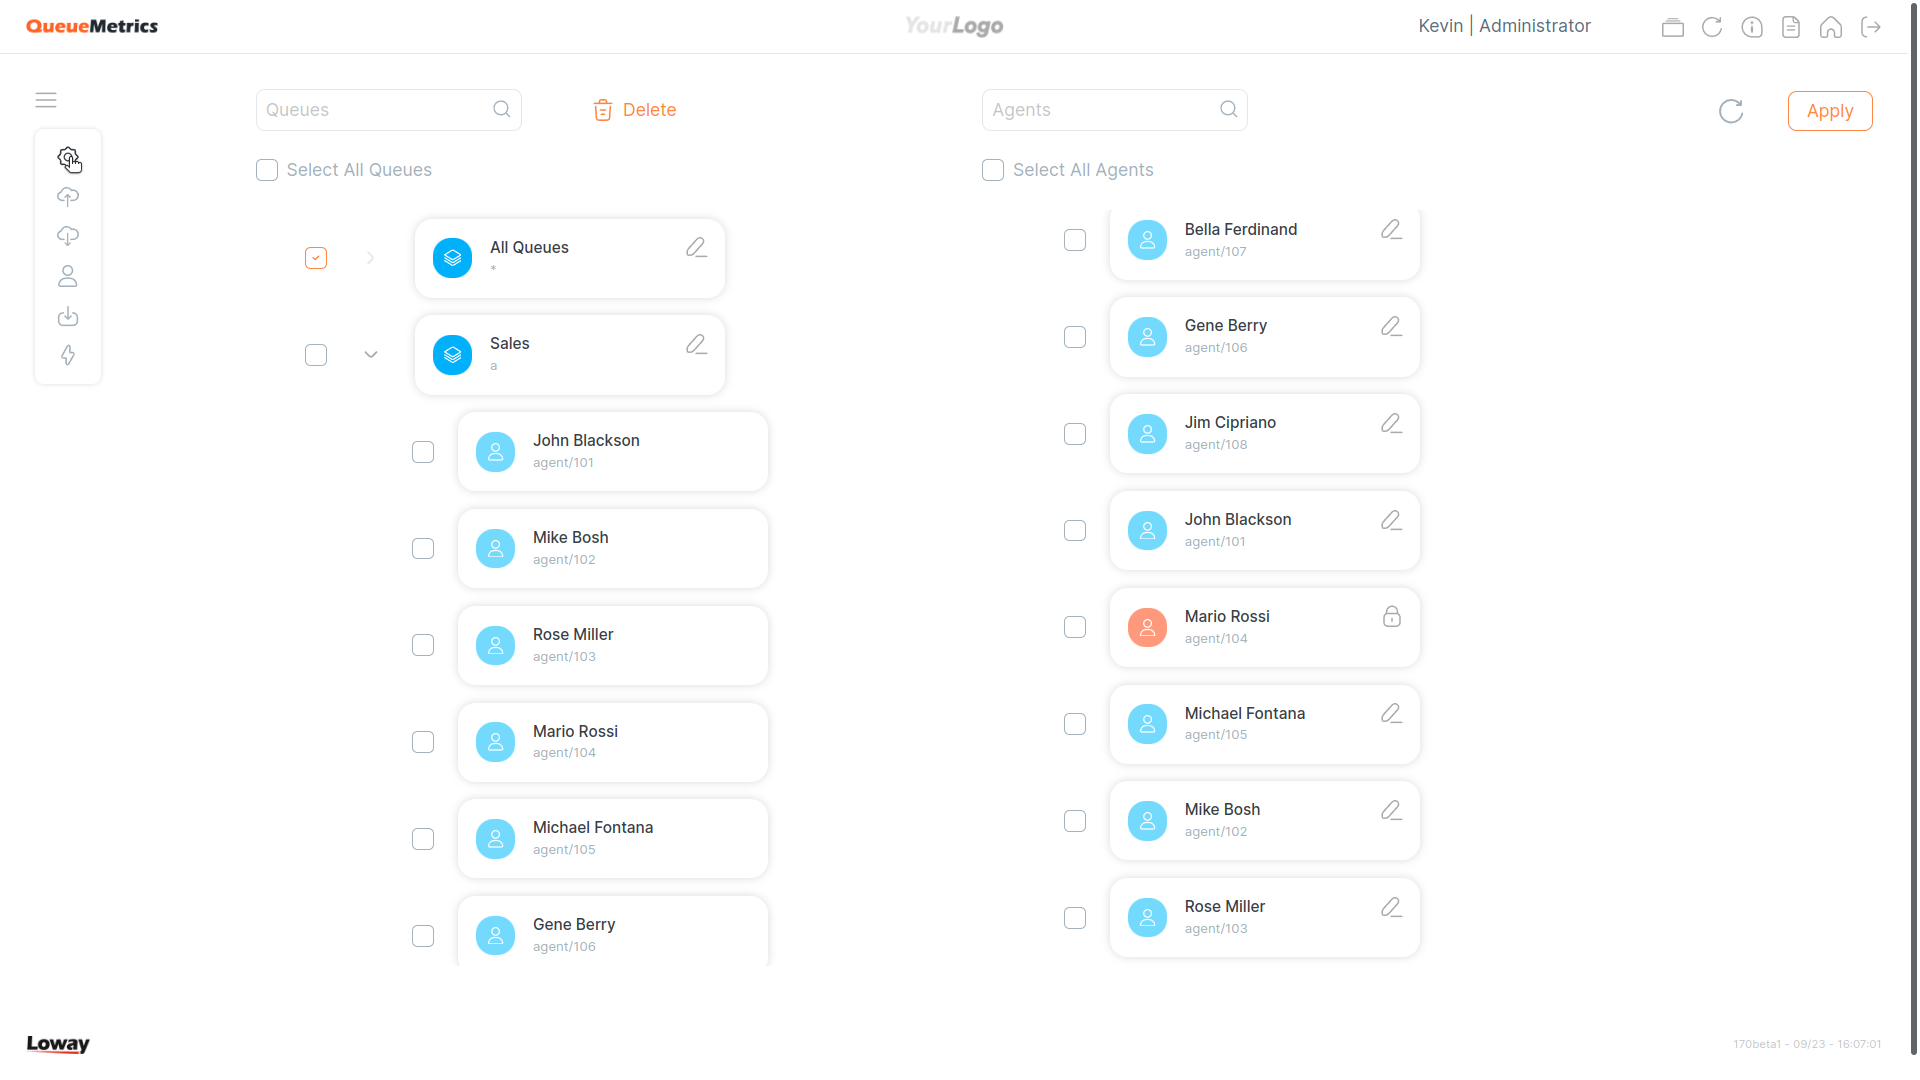
Task: Click the QueueMetrics settings gear icon
Action: tap(69, 158)
